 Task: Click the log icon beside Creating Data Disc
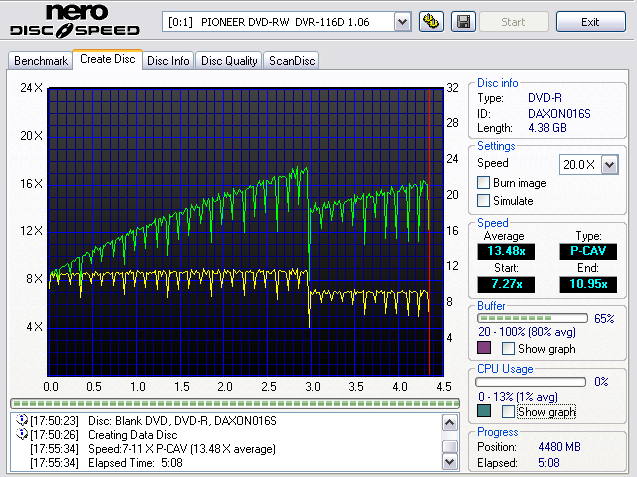click(x=22, y=435)
